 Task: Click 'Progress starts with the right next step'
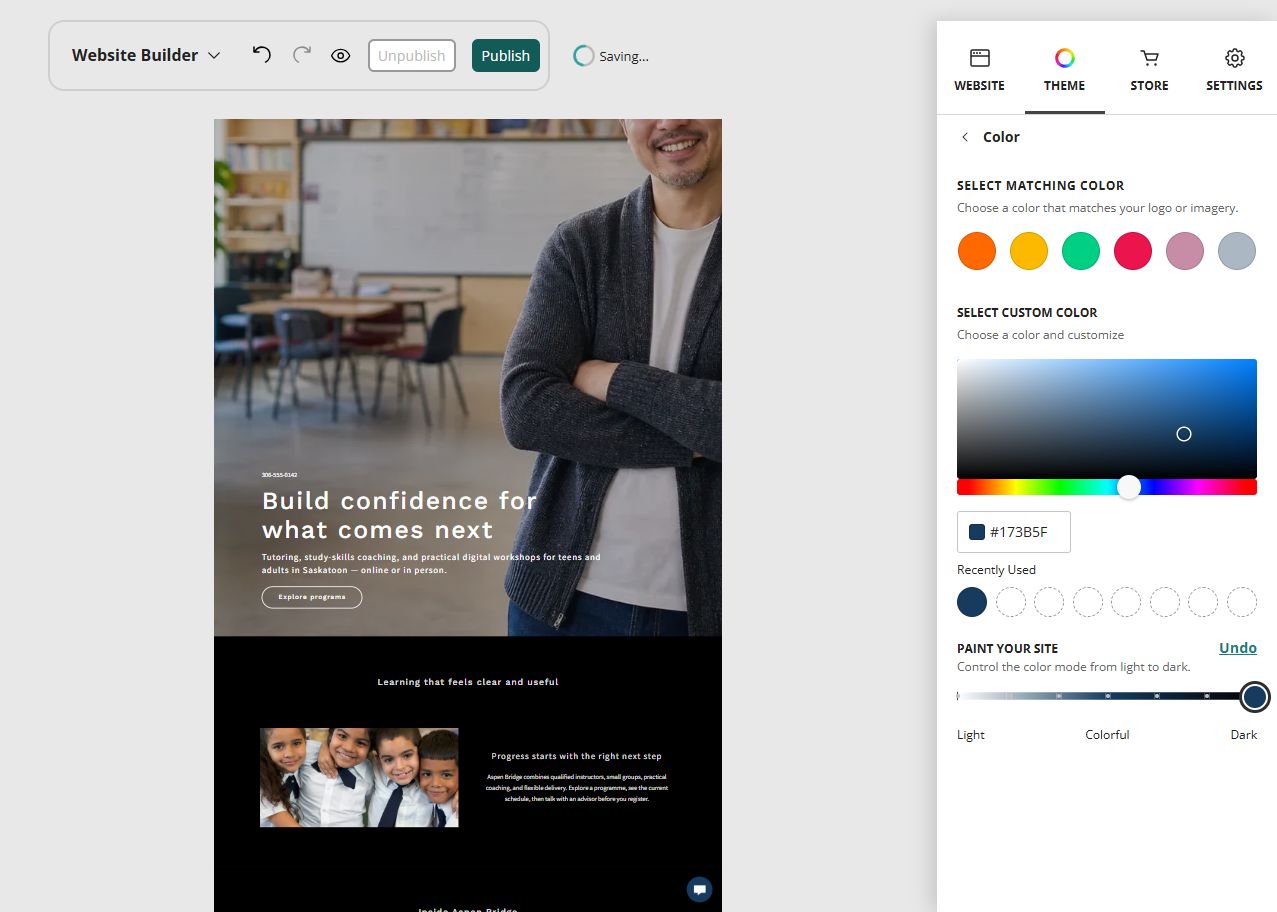click(x=577, y=756)
